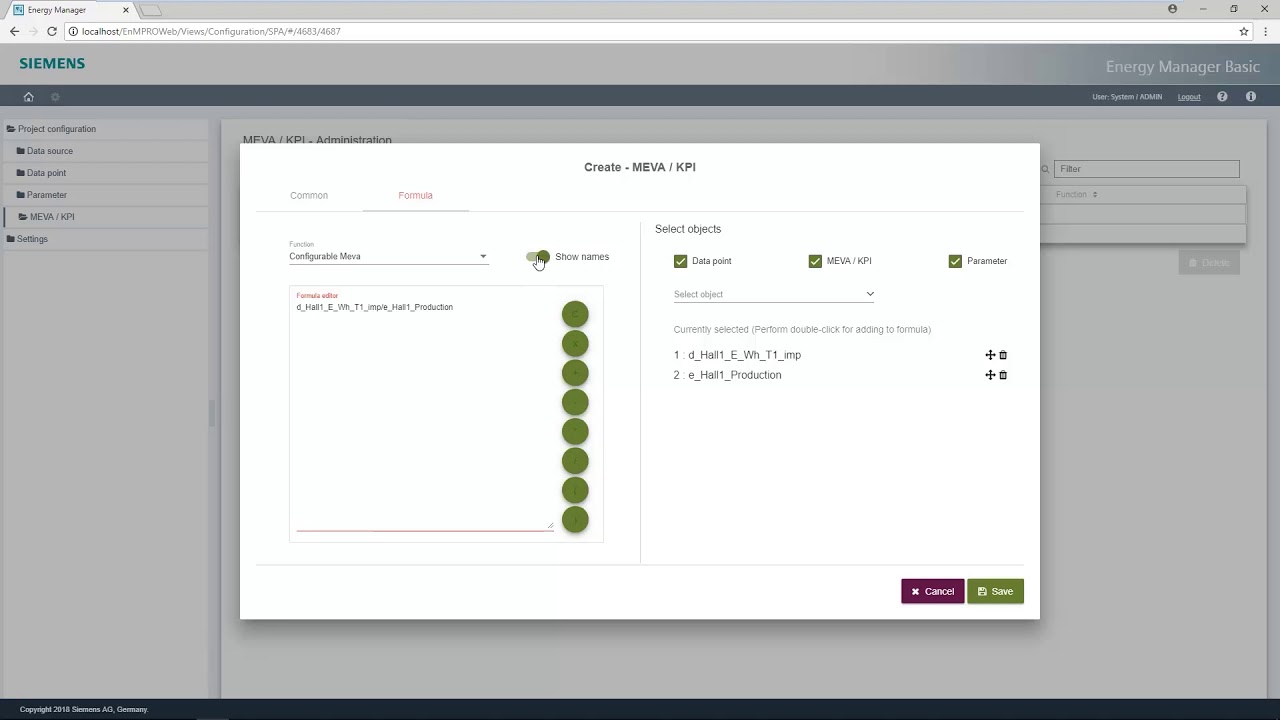Toggle the Show names switch
The height and width of the screenshot is (720, 1280).
[538, 257]
